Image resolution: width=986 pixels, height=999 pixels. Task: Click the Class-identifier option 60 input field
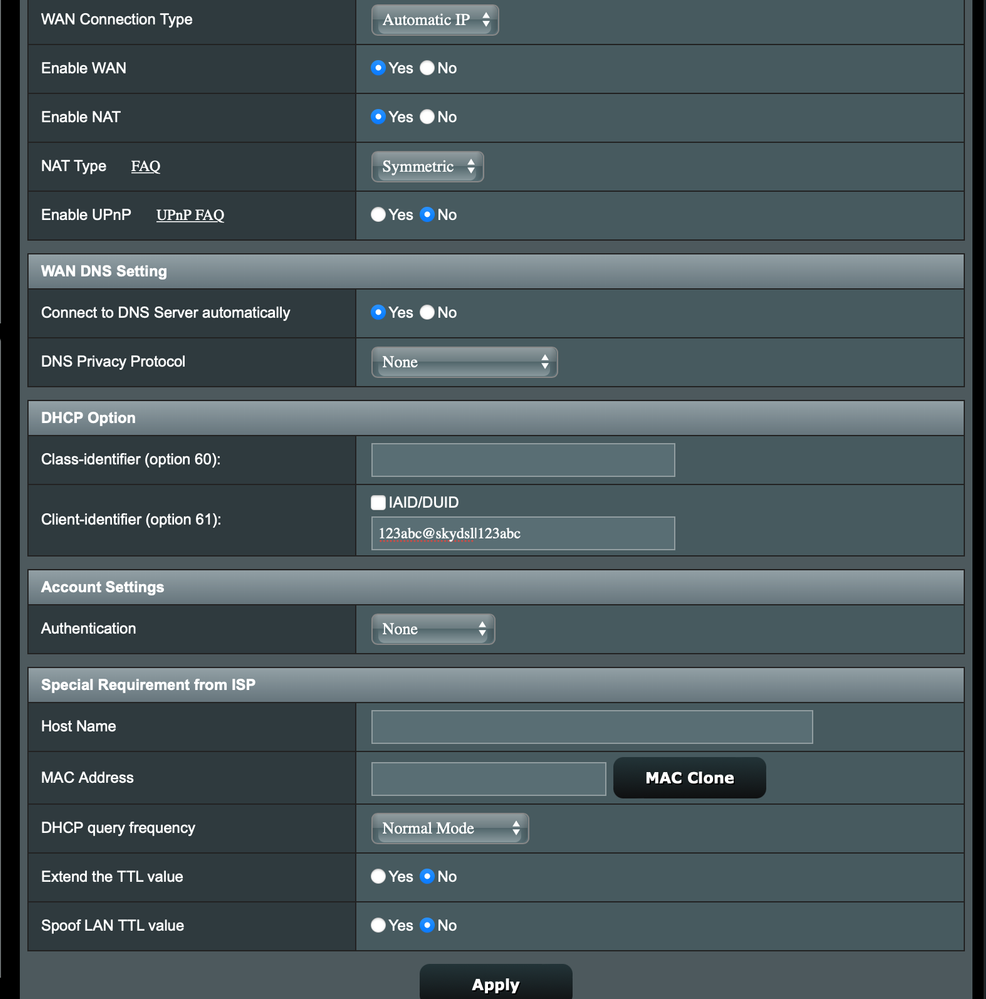[522, 459]
